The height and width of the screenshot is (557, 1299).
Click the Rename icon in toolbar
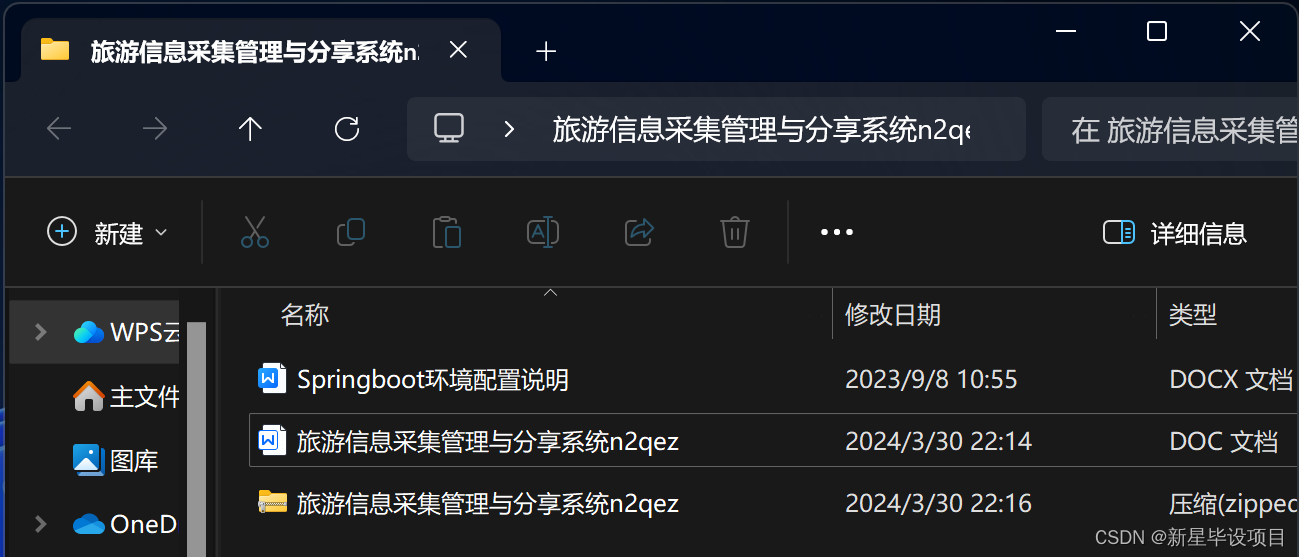(543, 233)
